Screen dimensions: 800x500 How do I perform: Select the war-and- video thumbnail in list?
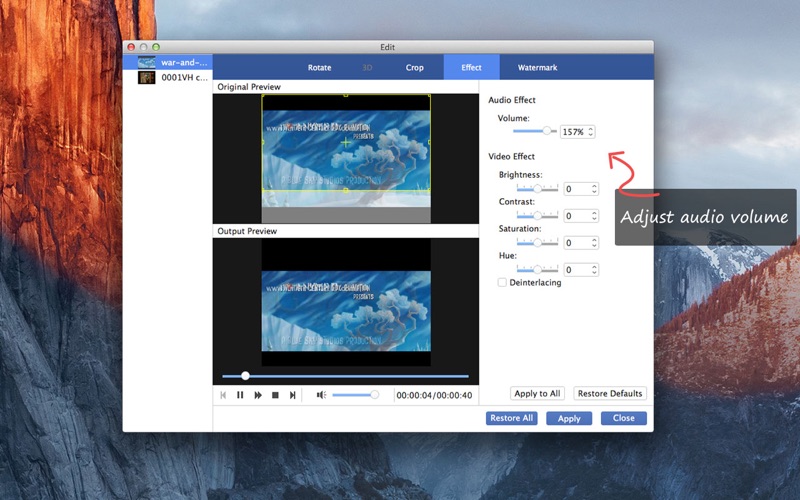[147, 62]
